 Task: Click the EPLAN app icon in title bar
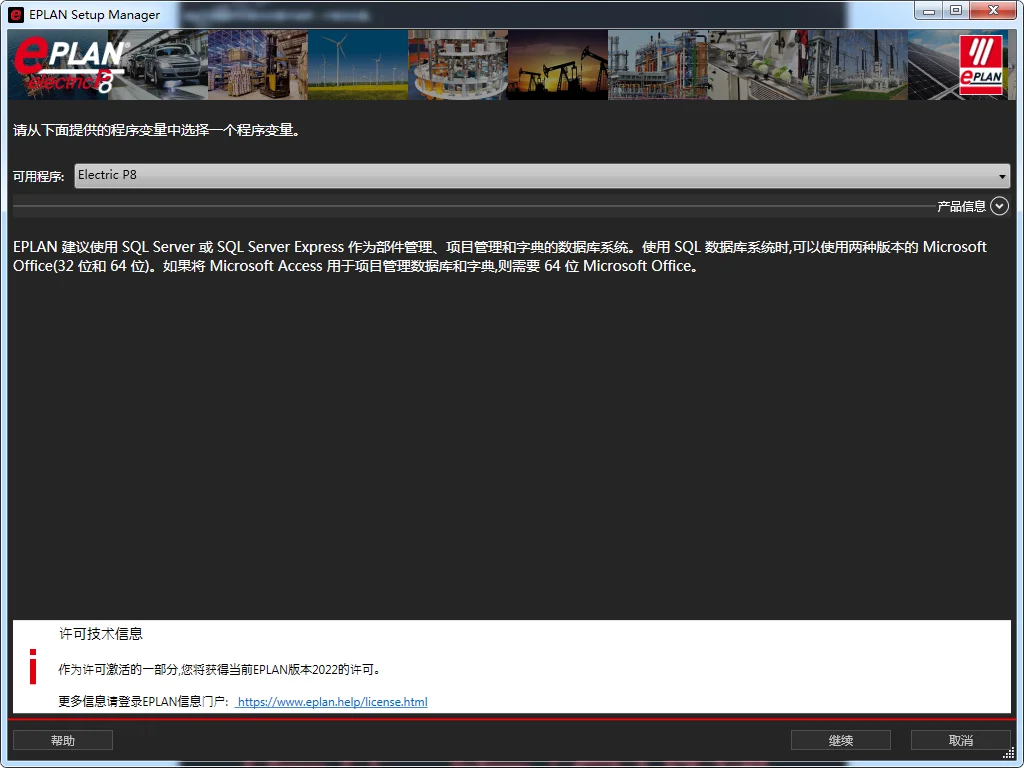(x=16, y=14)
